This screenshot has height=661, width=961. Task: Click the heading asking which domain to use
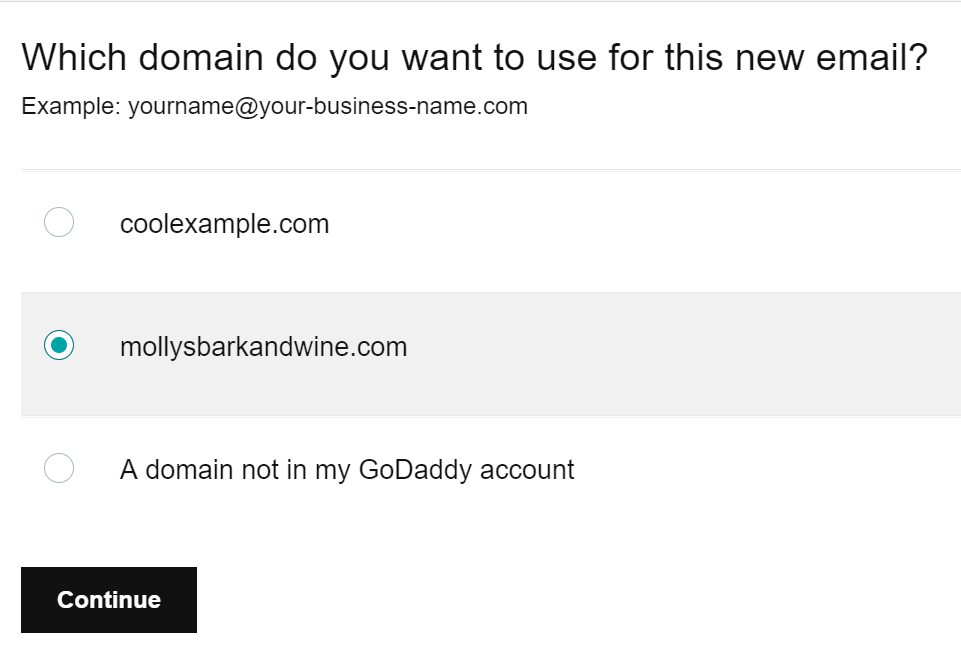[474, 58]
